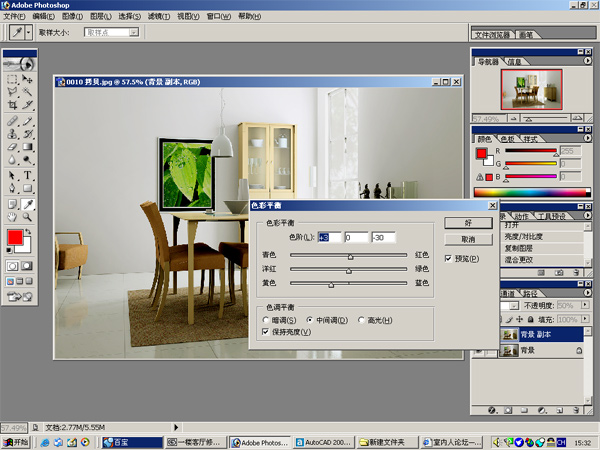The width and height of the screenshot is (600, 450).
Task: Select the Slice tool
Action: coord(27,104)
